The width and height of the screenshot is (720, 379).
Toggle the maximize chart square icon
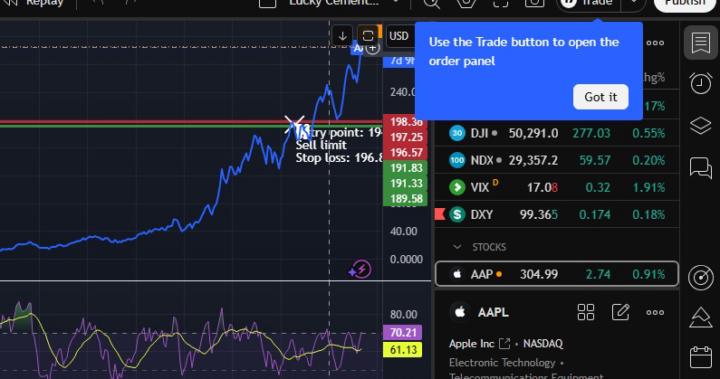pos(367,36)
